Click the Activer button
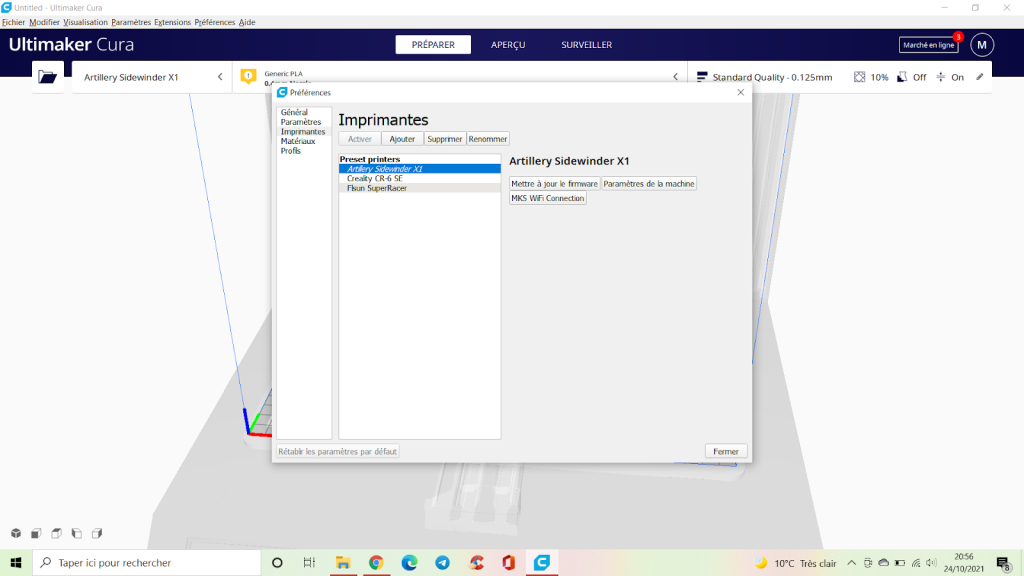 coord(360,139)
